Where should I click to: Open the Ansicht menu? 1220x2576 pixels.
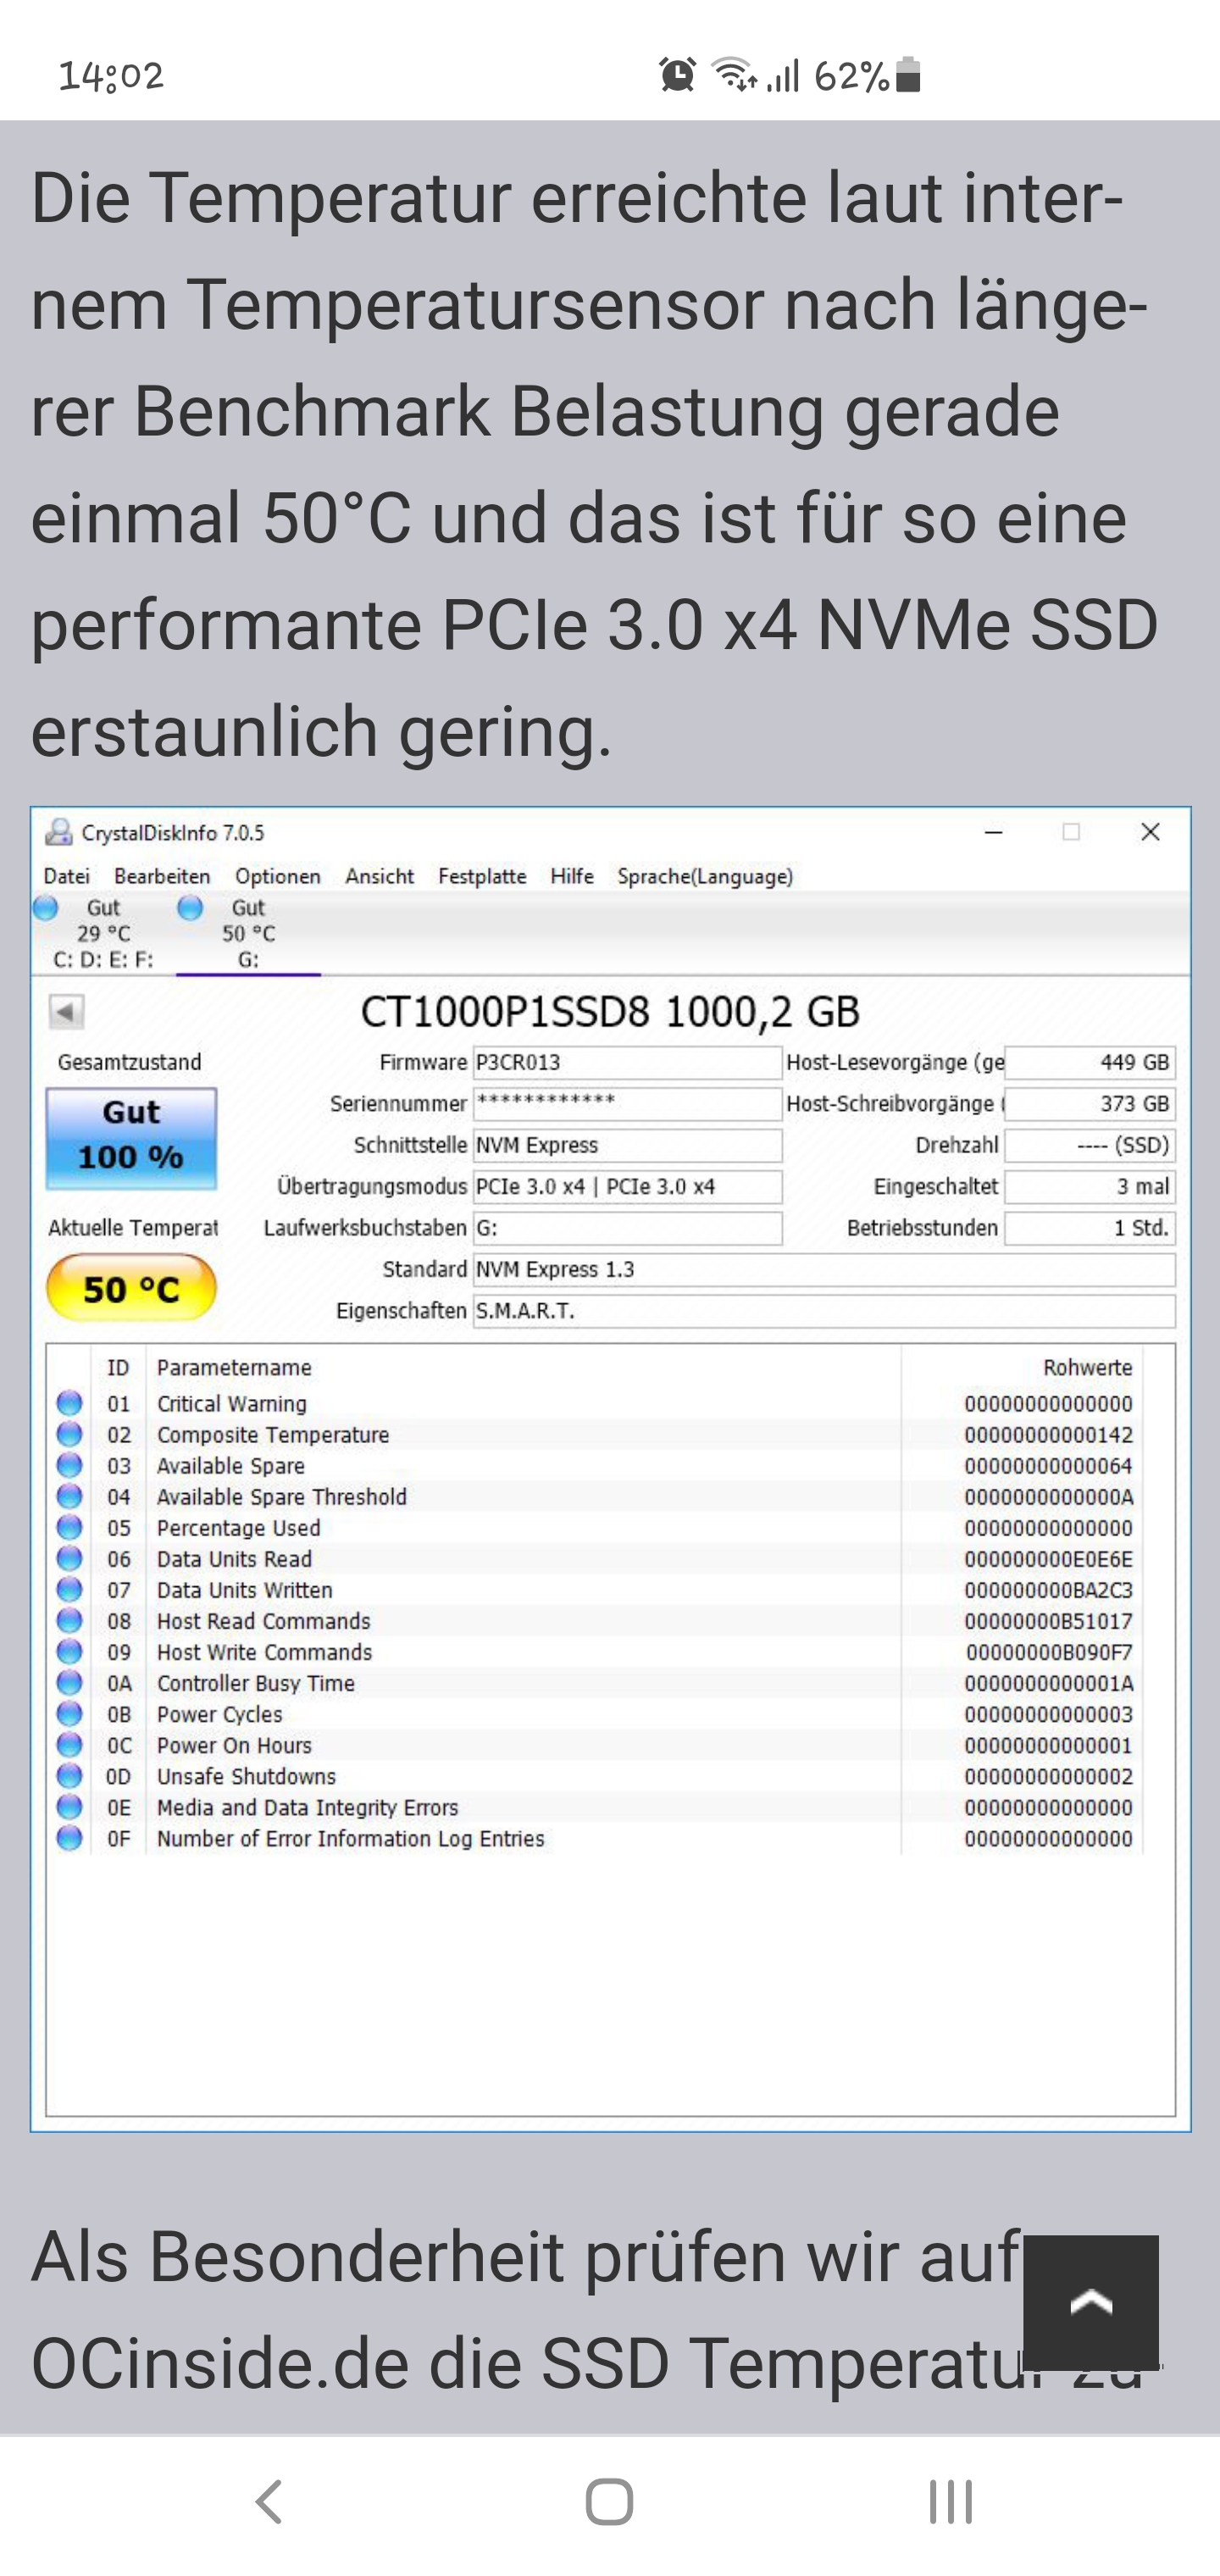point(379,876)
